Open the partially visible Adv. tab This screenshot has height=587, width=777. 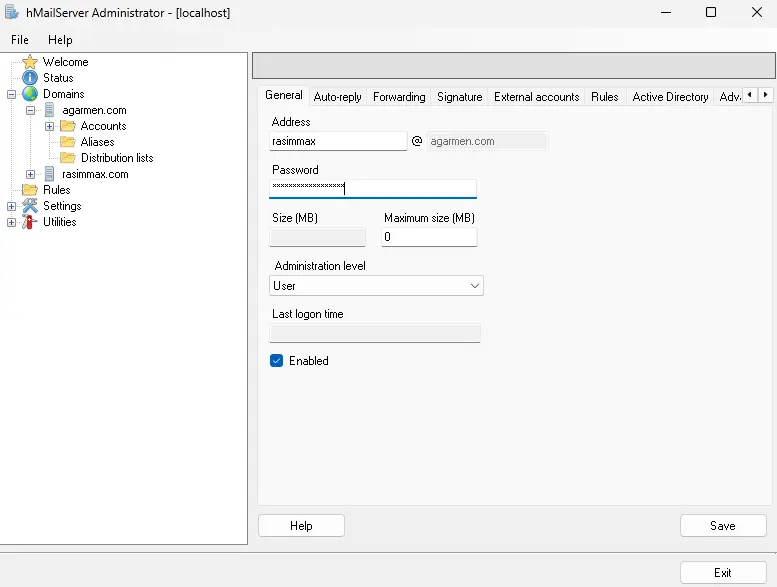click(729, 97)
